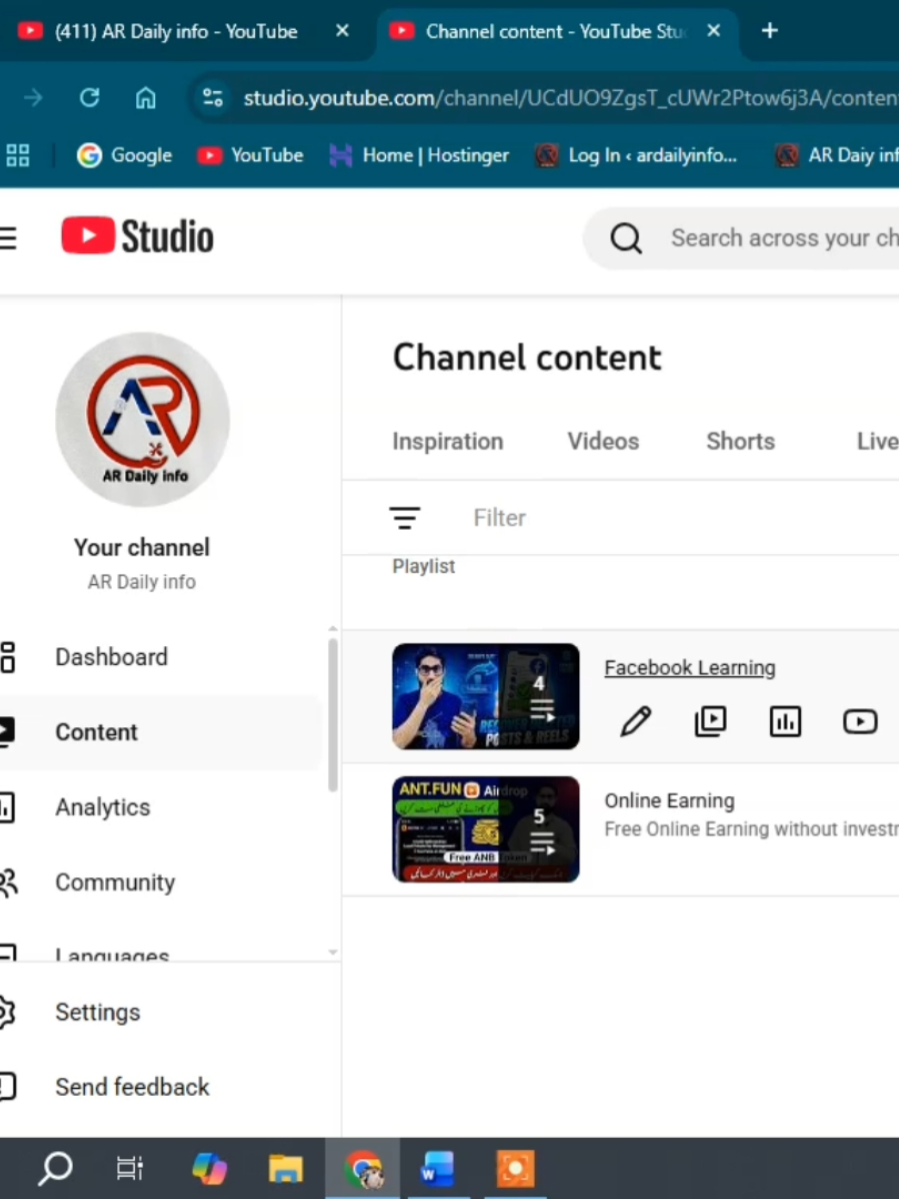Image resolution: width=899 pixels, height=1199 pixels.
Task: Click the AR Daily info channel avatar
Action: (142, 419)
